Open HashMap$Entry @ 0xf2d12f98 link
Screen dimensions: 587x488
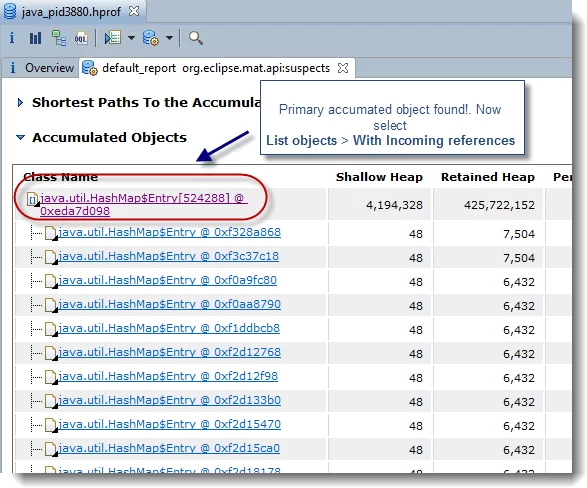coord(168,376)
